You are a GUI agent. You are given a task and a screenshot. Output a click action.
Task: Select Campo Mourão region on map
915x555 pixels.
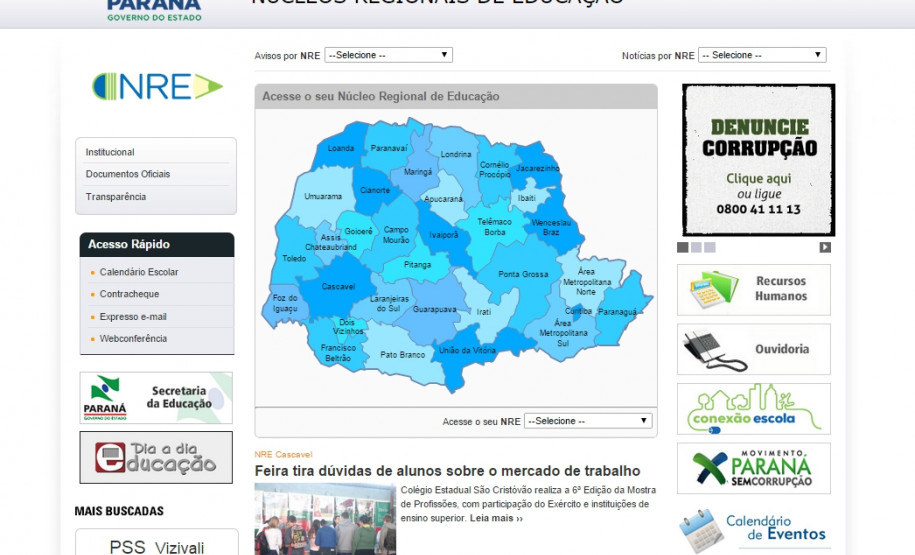pos(396,233)
